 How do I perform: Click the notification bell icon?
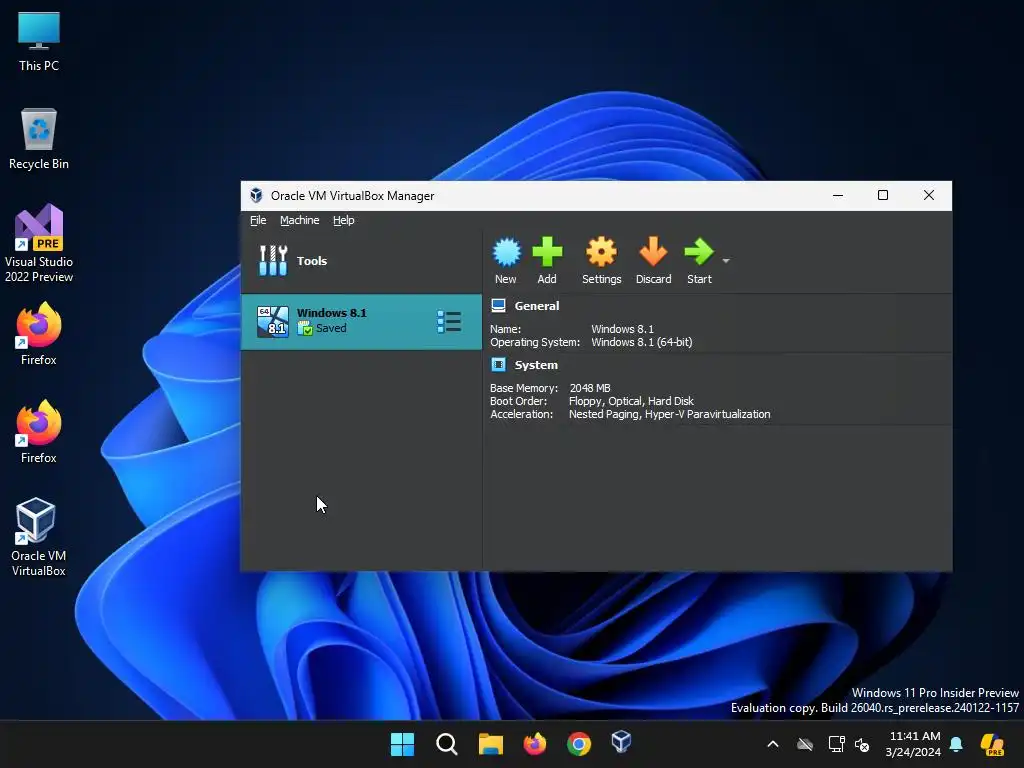[956, 744]
